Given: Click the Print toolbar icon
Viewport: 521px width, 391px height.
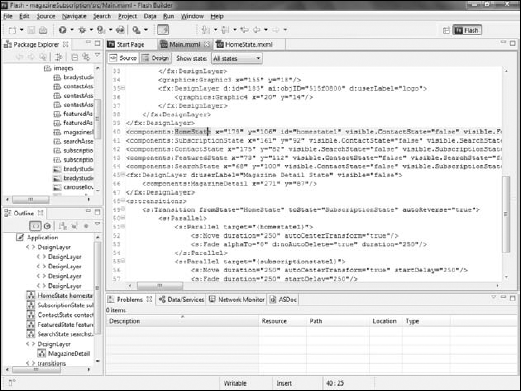Looking at the screenshot, I should coord(43,30).
